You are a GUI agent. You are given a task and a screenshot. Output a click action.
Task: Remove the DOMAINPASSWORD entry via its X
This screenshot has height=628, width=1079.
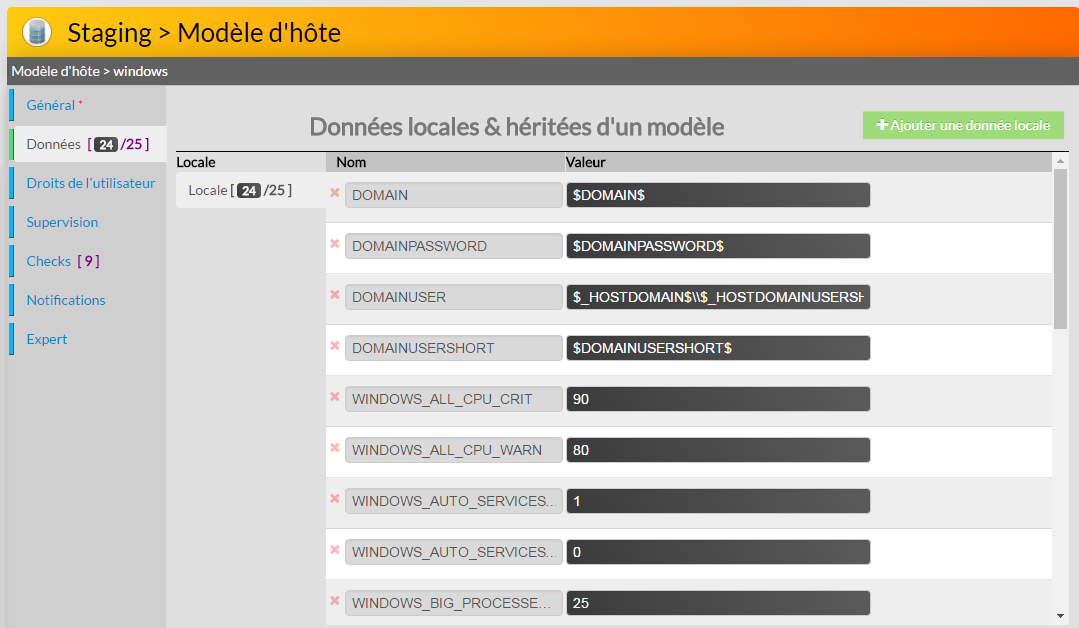[335, 244]
